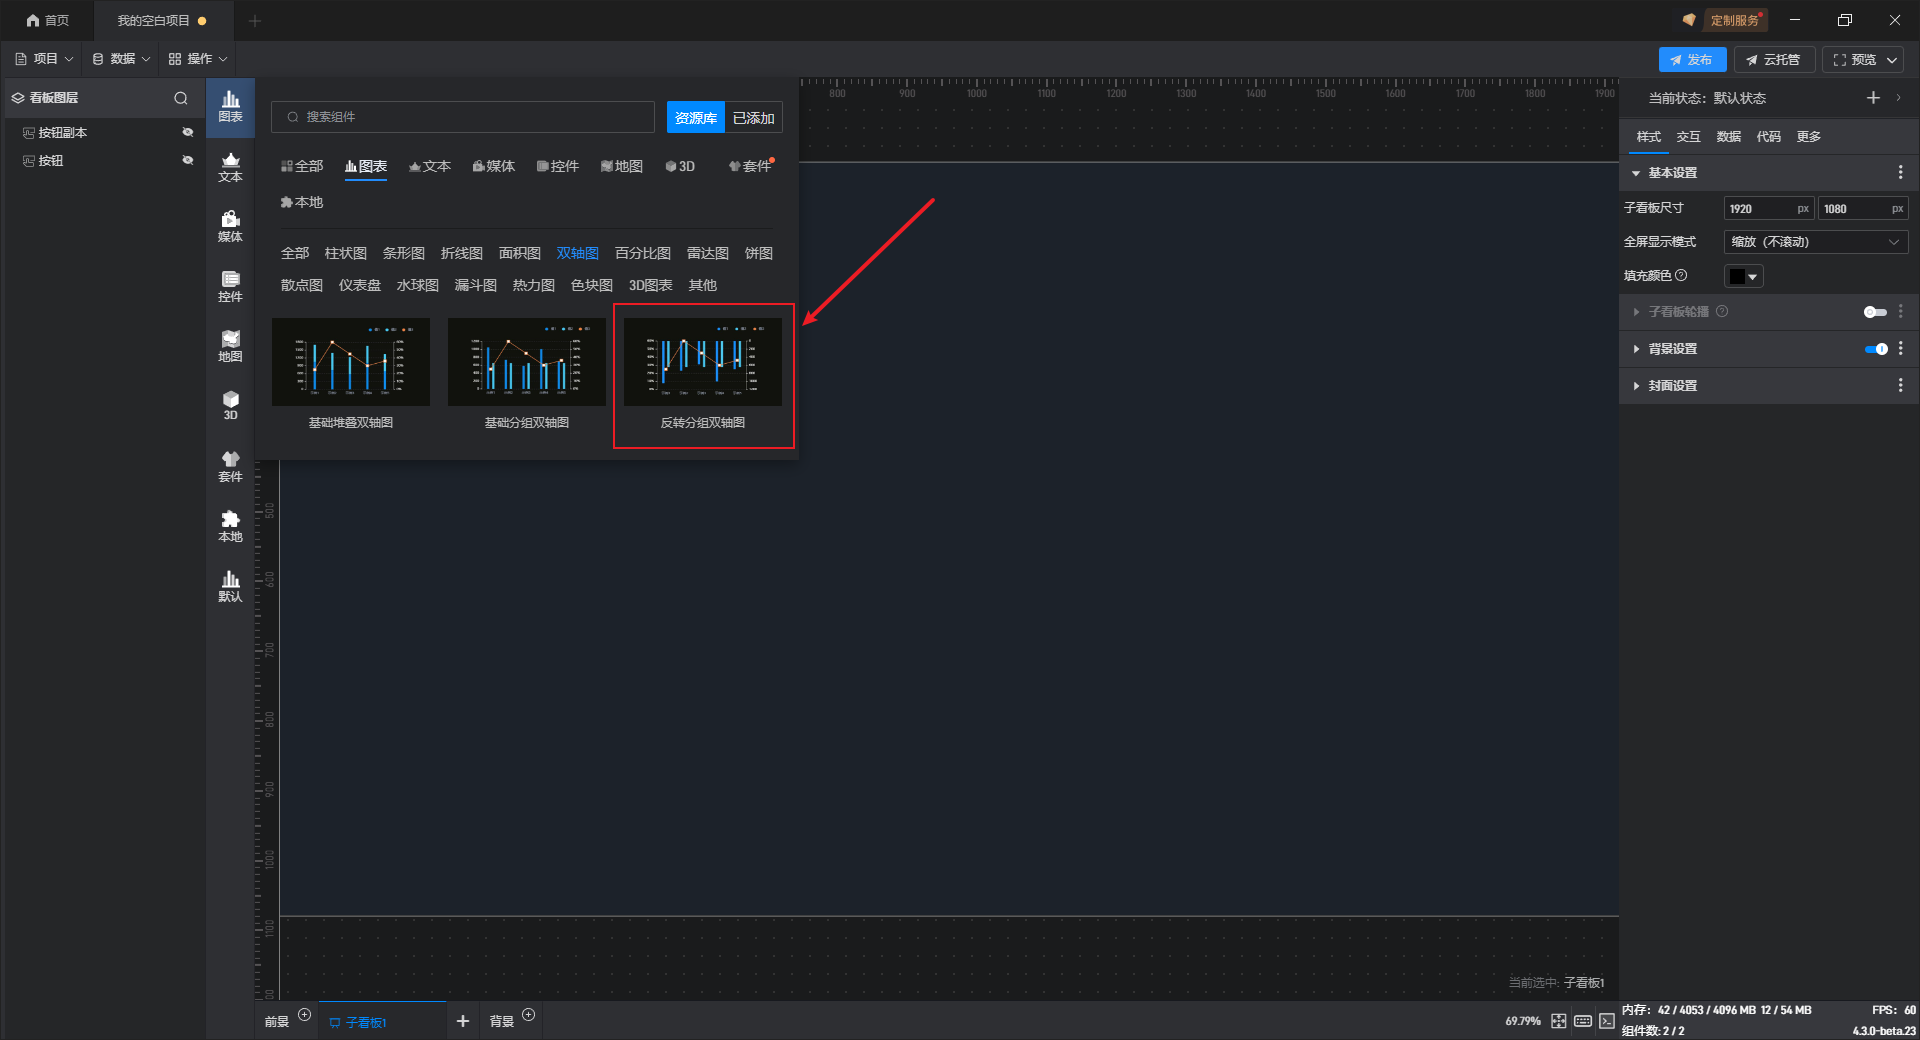This screenshot has width=1920, height=1040.
Task: Open 全屏显示模式 dropdown
Action: (x=1816, y=242)
